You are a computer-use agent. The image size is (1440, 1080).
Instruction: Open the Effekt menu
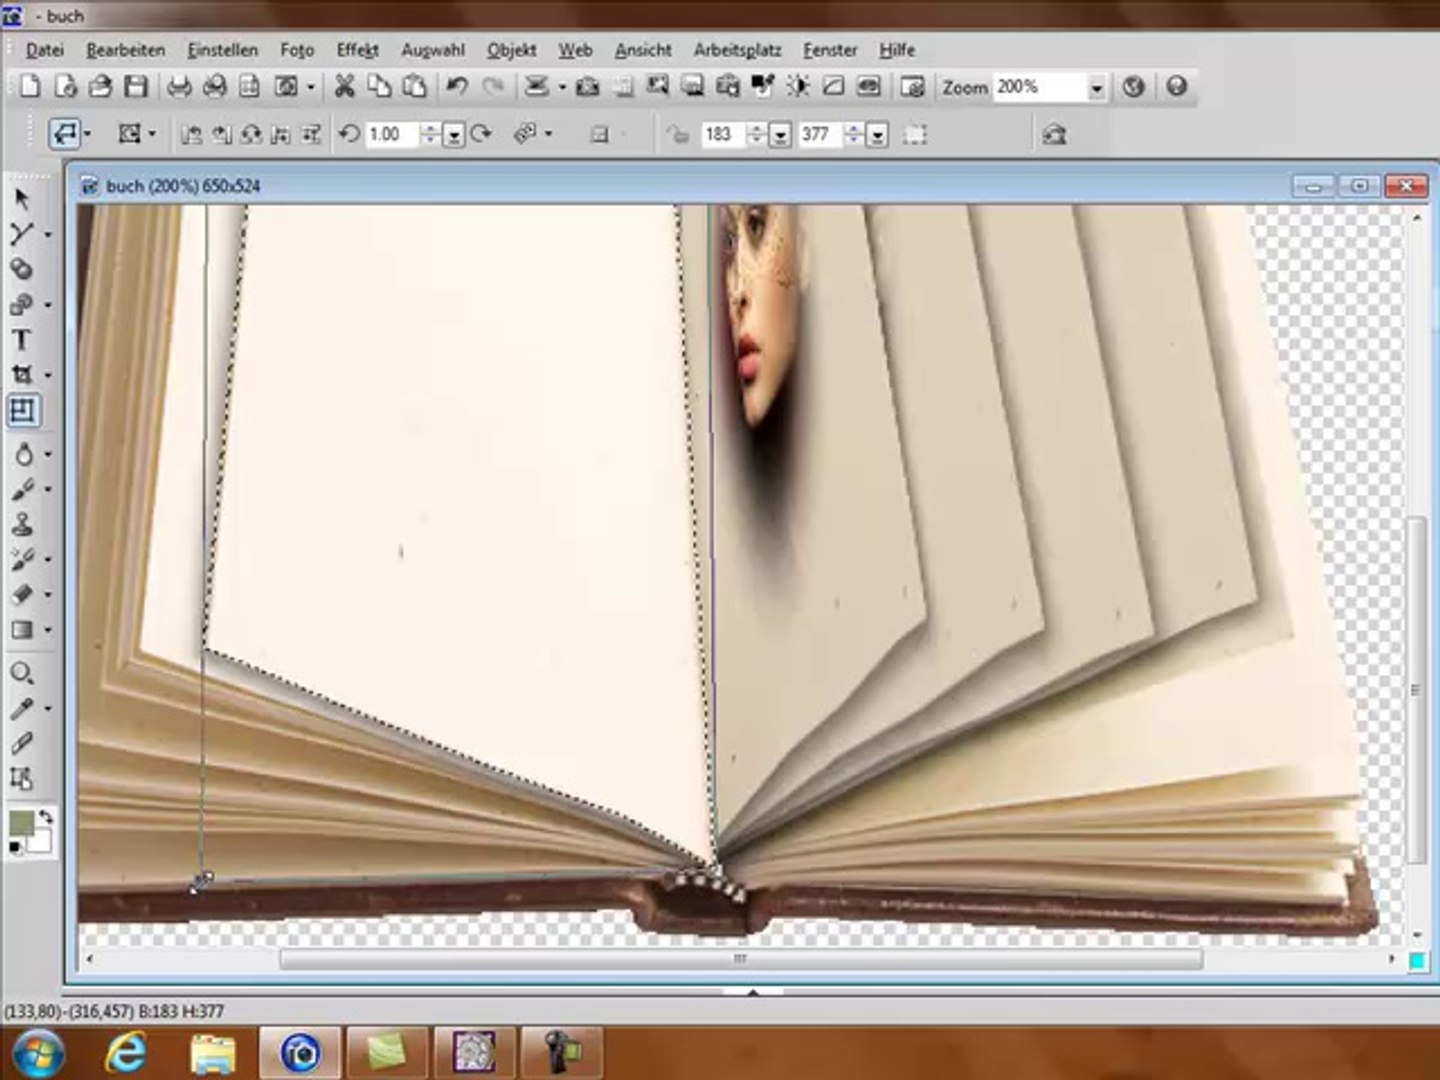pyautogui.click(x=357, y=50)
